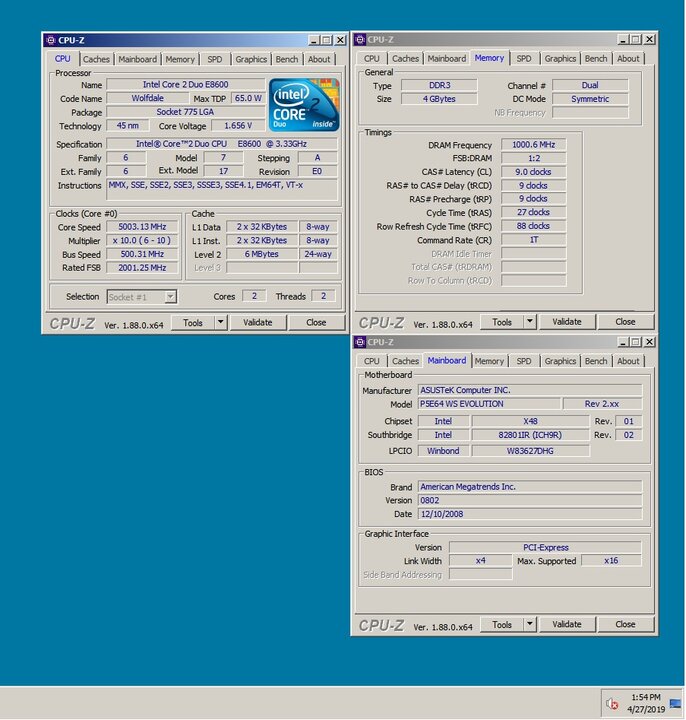Image resolution: width=686 pixels, height=720 pixels.
Task: Click the Row Refresh Cycle Time 88 clocks
Action: pyautogui.click(x=534, y=226)
